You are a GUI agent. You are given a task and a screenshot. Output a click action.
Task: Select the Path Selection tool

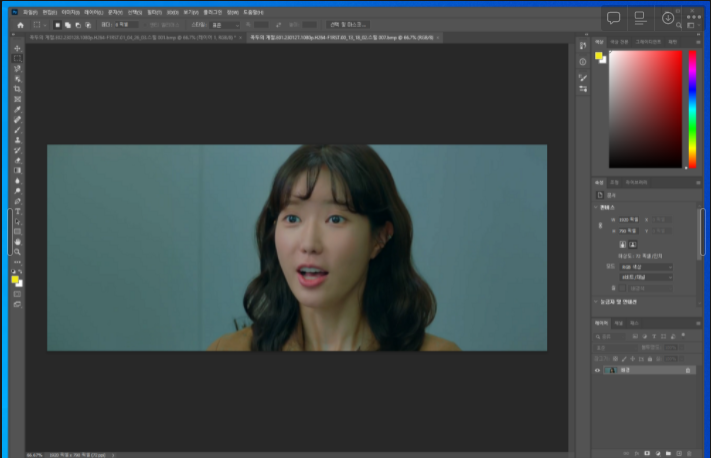(17, 222)
